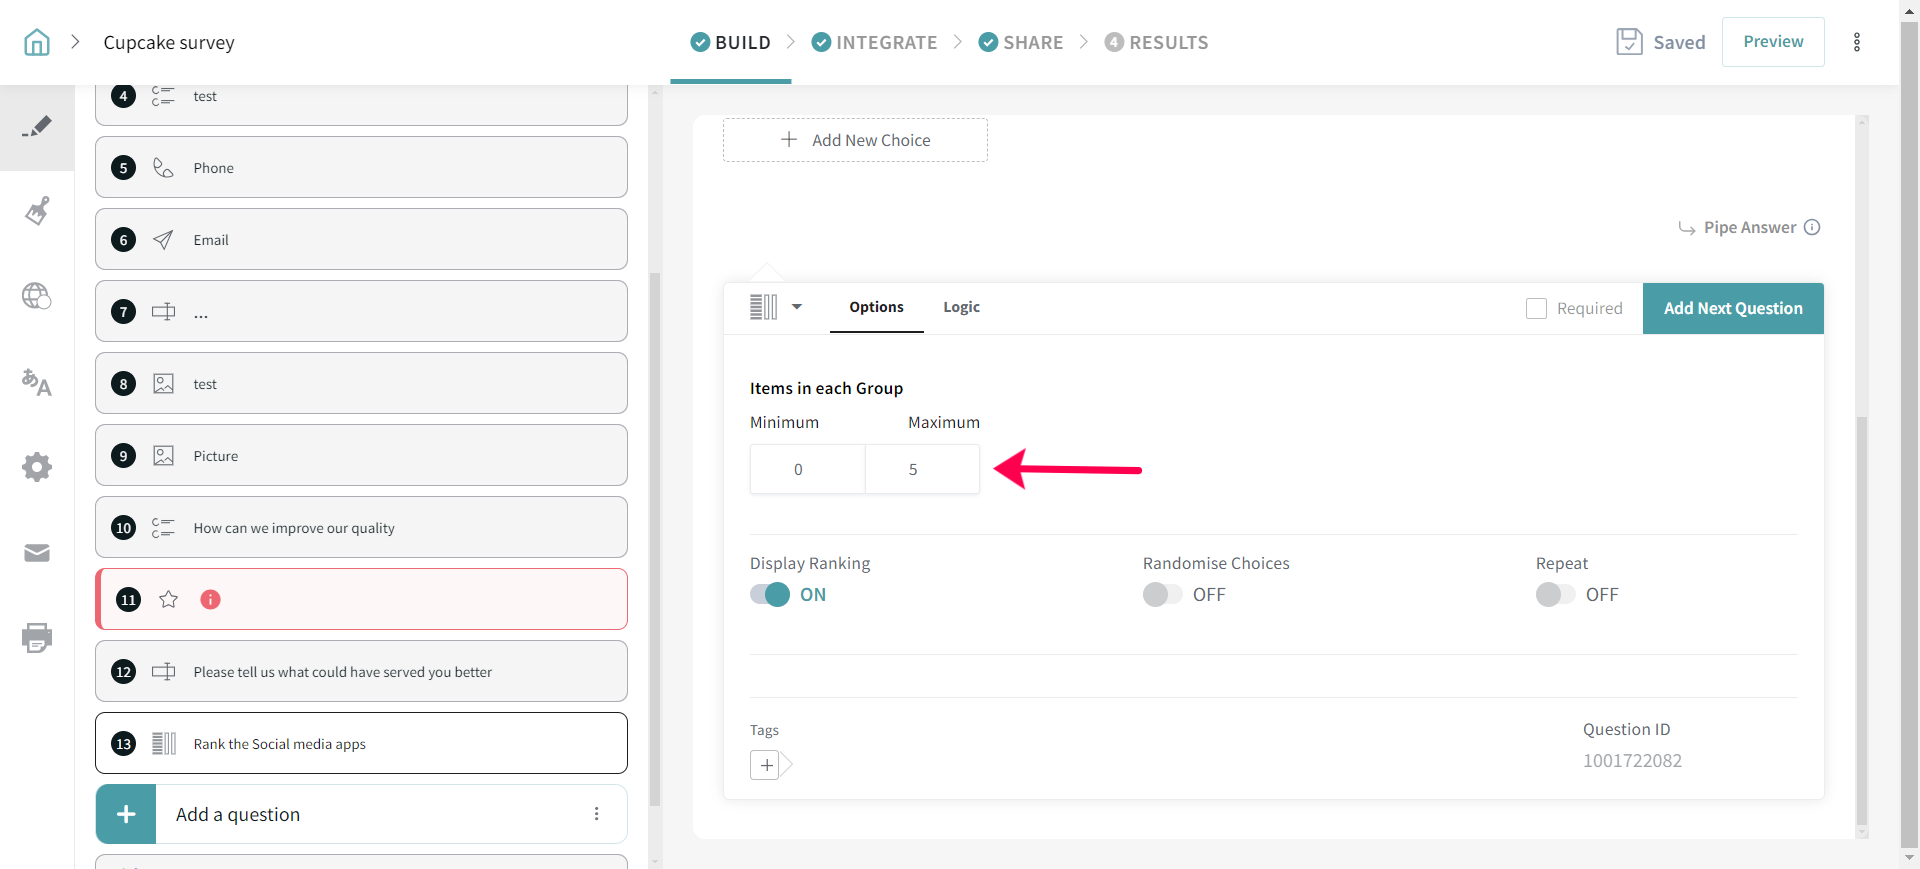Open the three-dot menu beside Preview

[x=1857, y=42]
